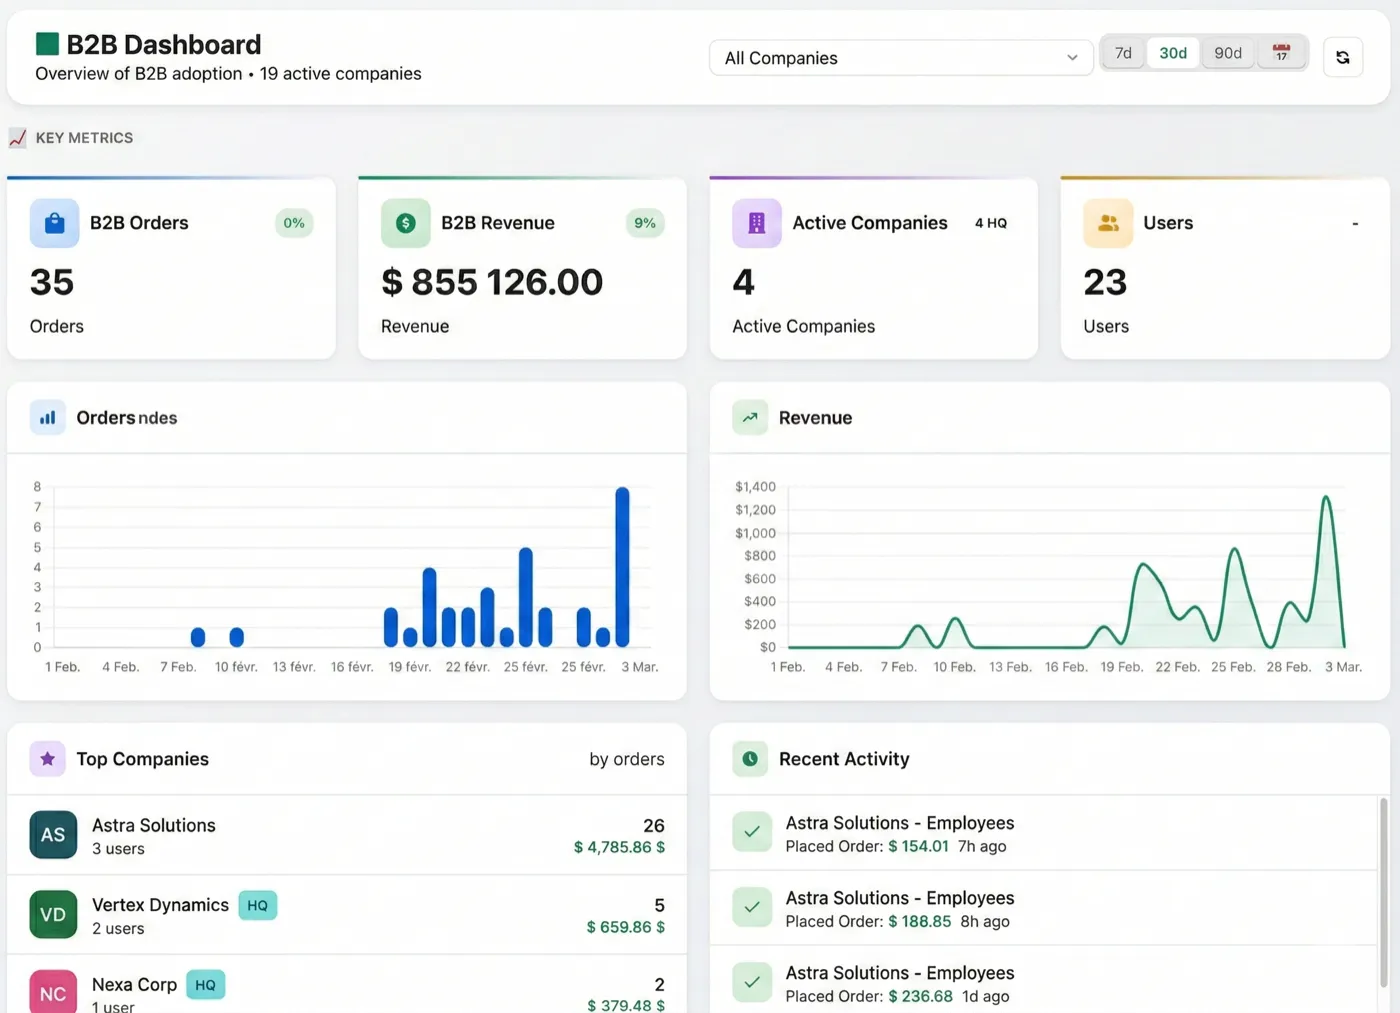Image resolution: width=1400 pixels, height=1013 pixels.
Task: Click the Users metric people icon
Action: [1107, 223]
